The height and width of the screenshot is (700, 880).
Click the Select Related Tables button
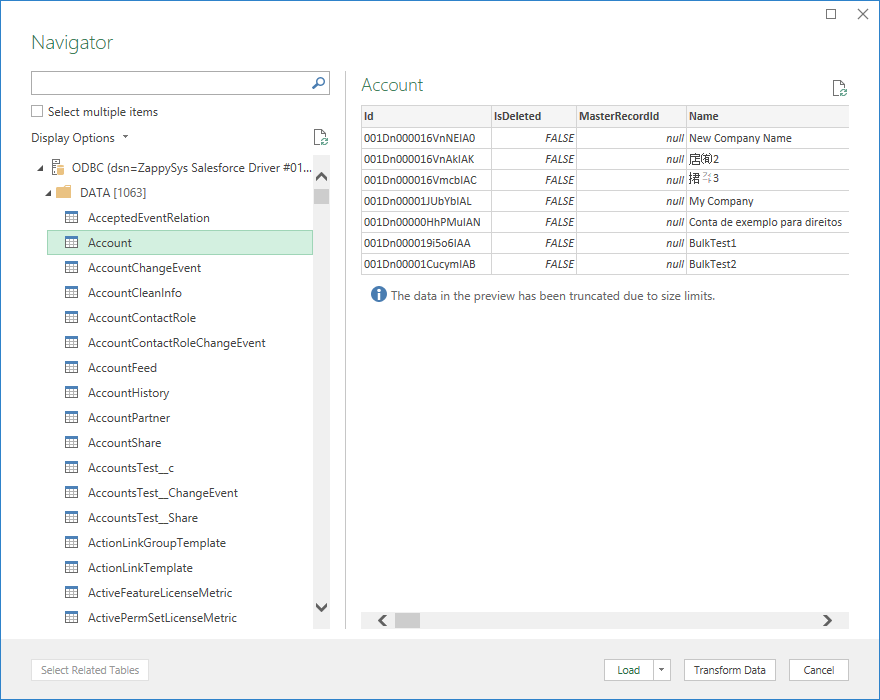(x=89, y=670)
